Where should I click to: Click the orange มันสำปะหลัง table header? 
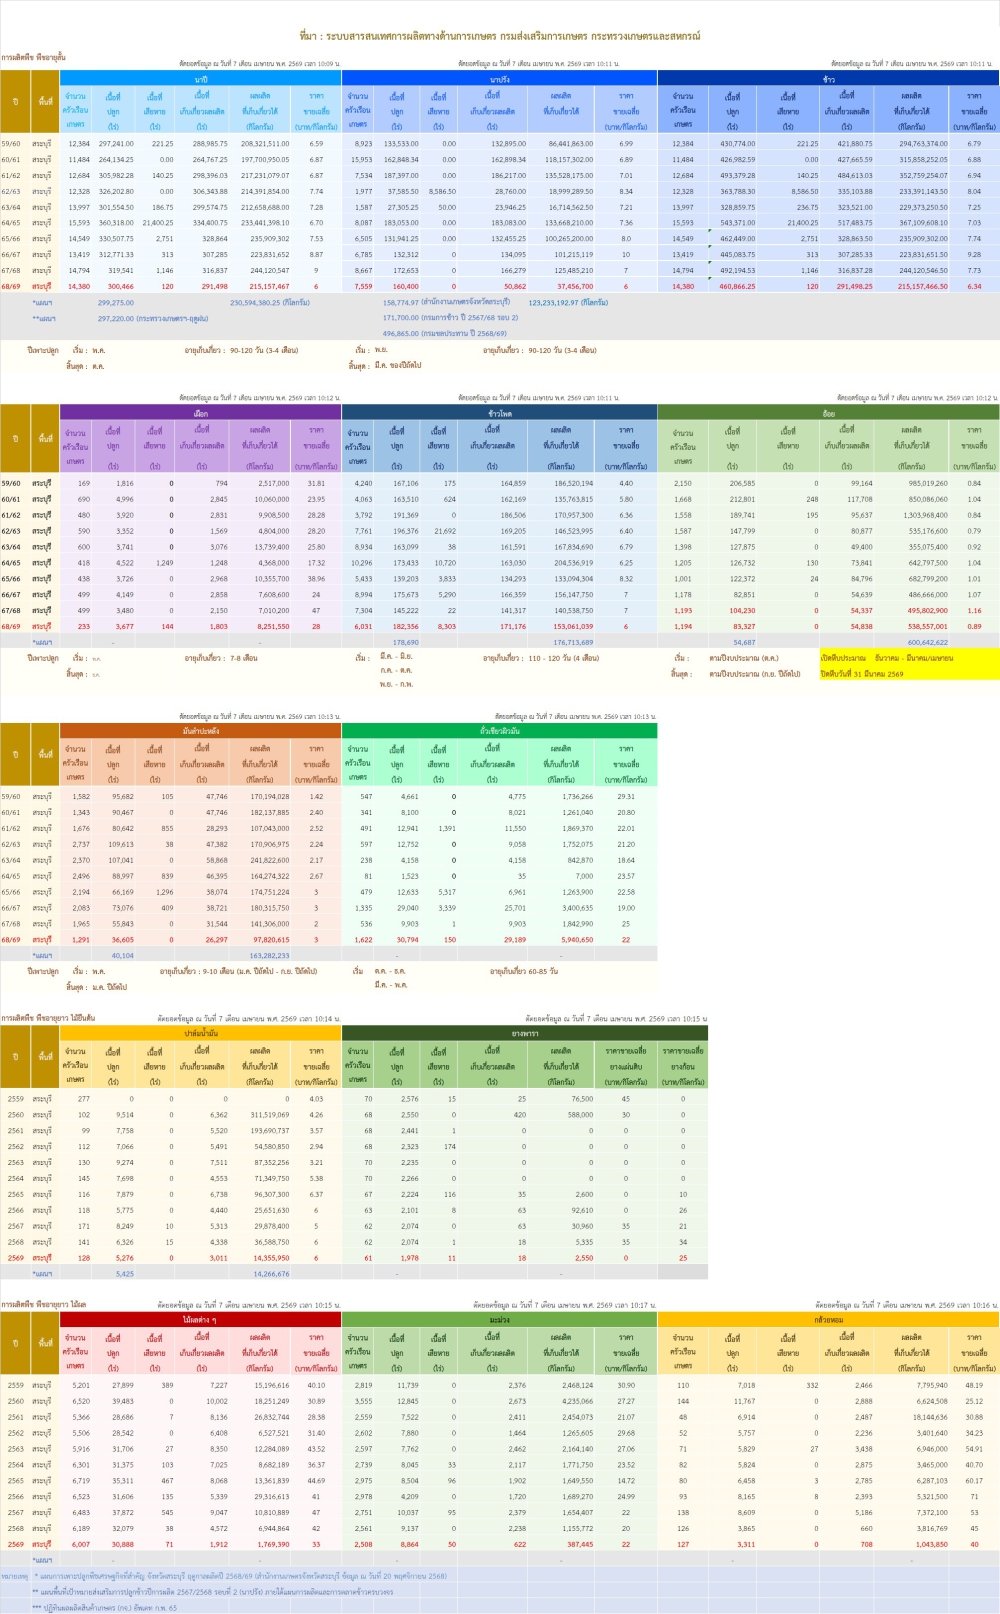click(201, 731)
